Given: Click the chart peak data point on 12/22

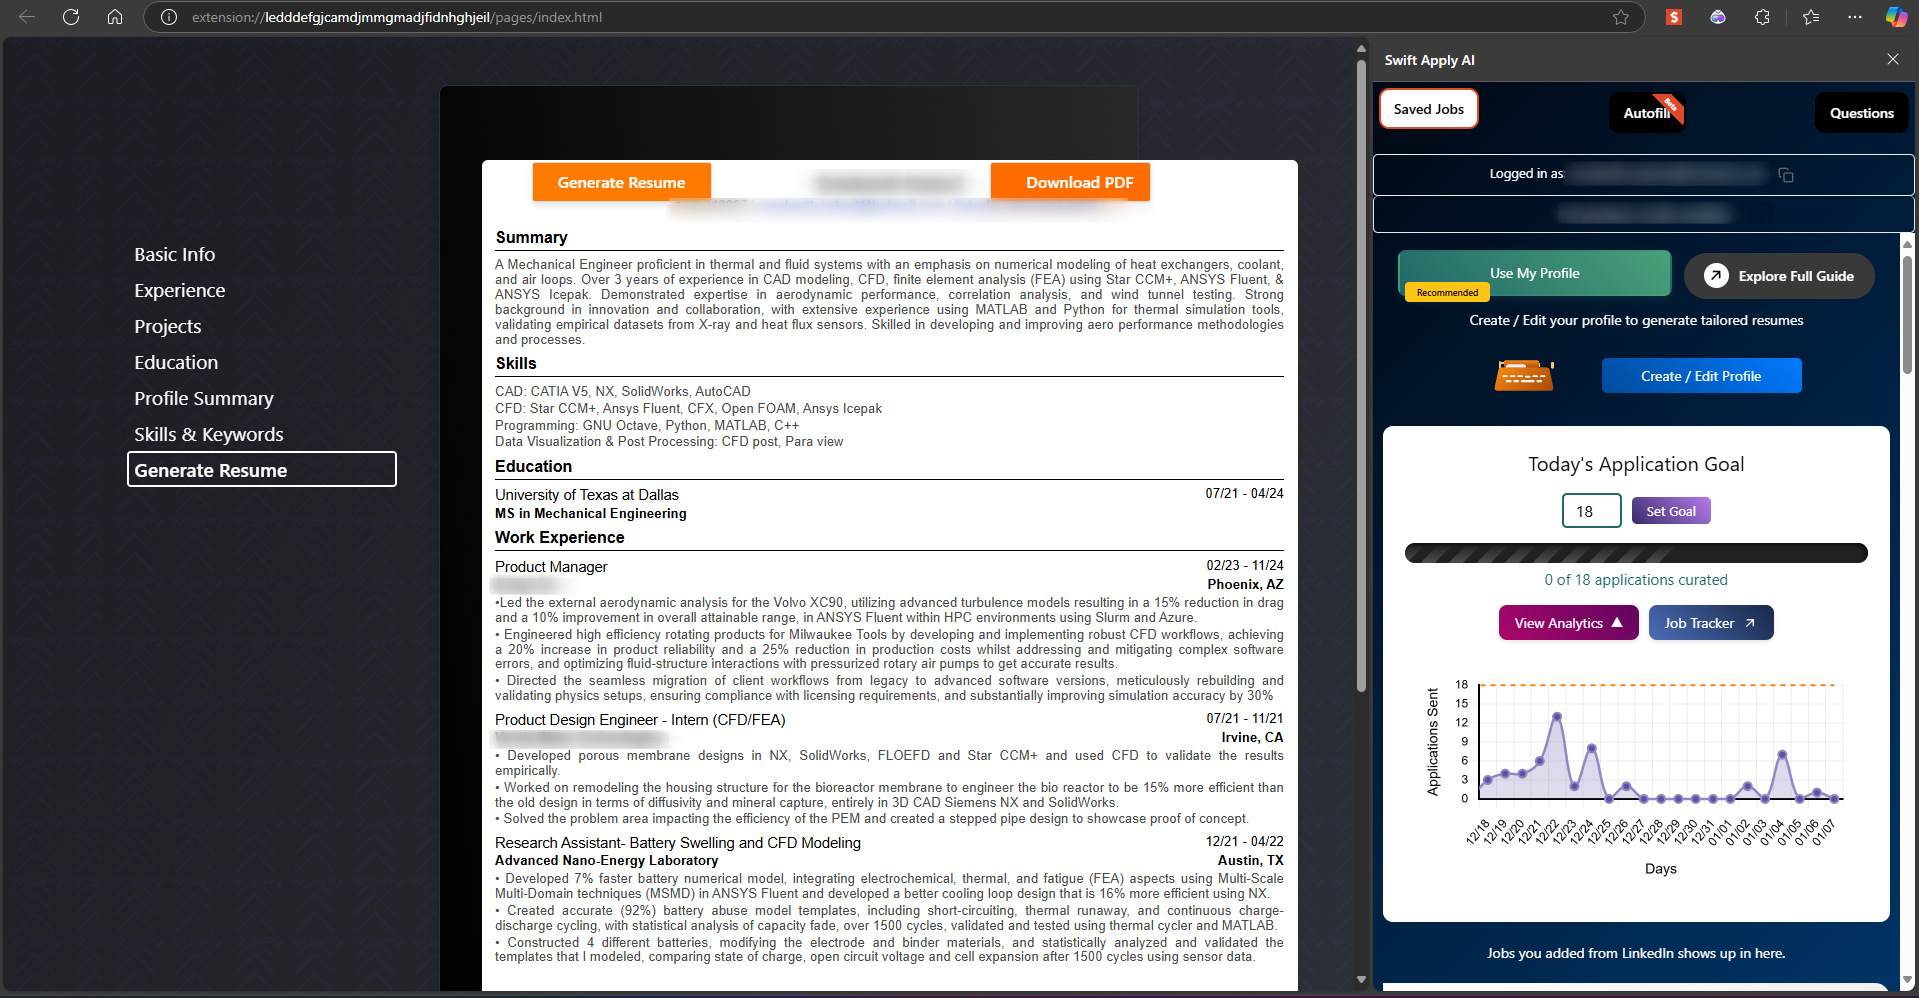Looking at the screenshot, I should 1556,716.
